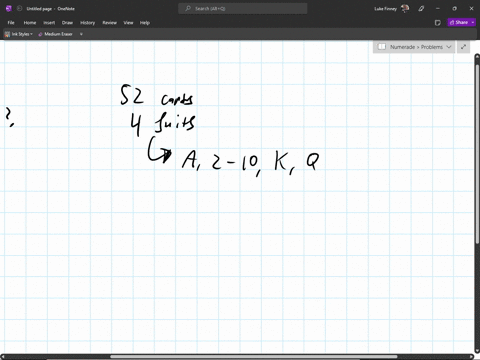Click in the Search box
The width and height of the screenshot is (480, 360).
243,9
